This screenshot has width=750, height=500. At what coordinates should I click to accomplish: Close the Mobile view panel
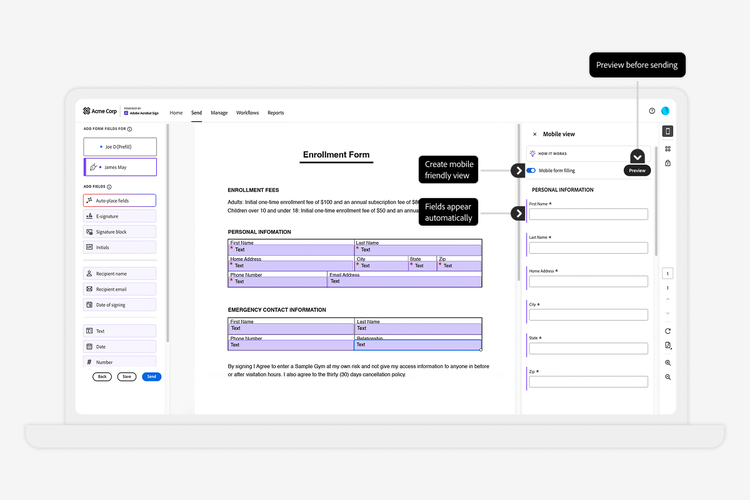tap(534, 133)
